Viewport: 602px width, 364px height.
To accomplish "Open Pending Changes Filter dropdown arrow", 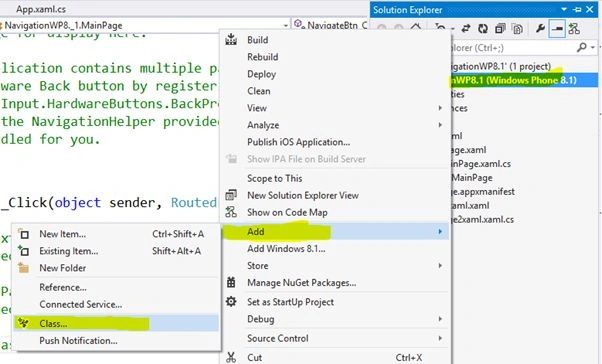I will [x=453, y=29].
